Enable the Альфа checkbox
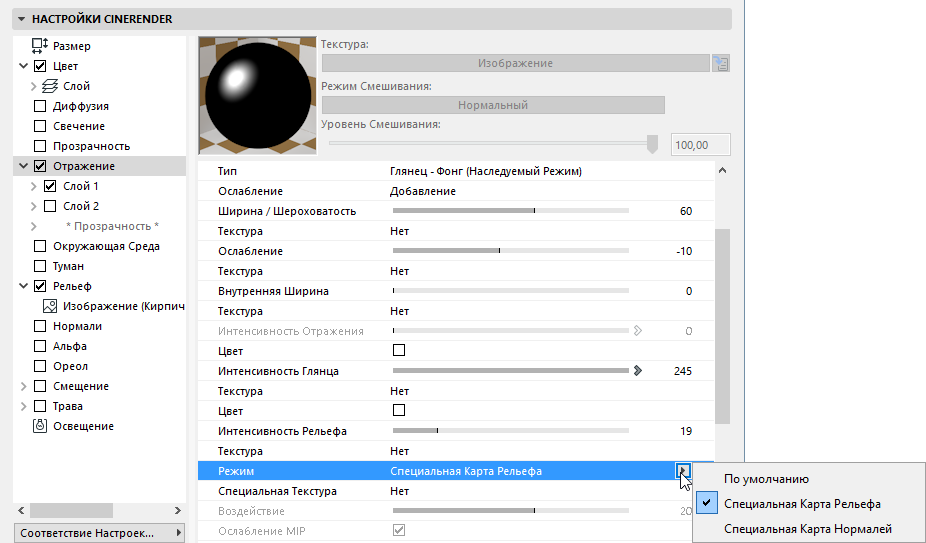The width and height of the screenshot is (926, 543). [x=40, y=346]
